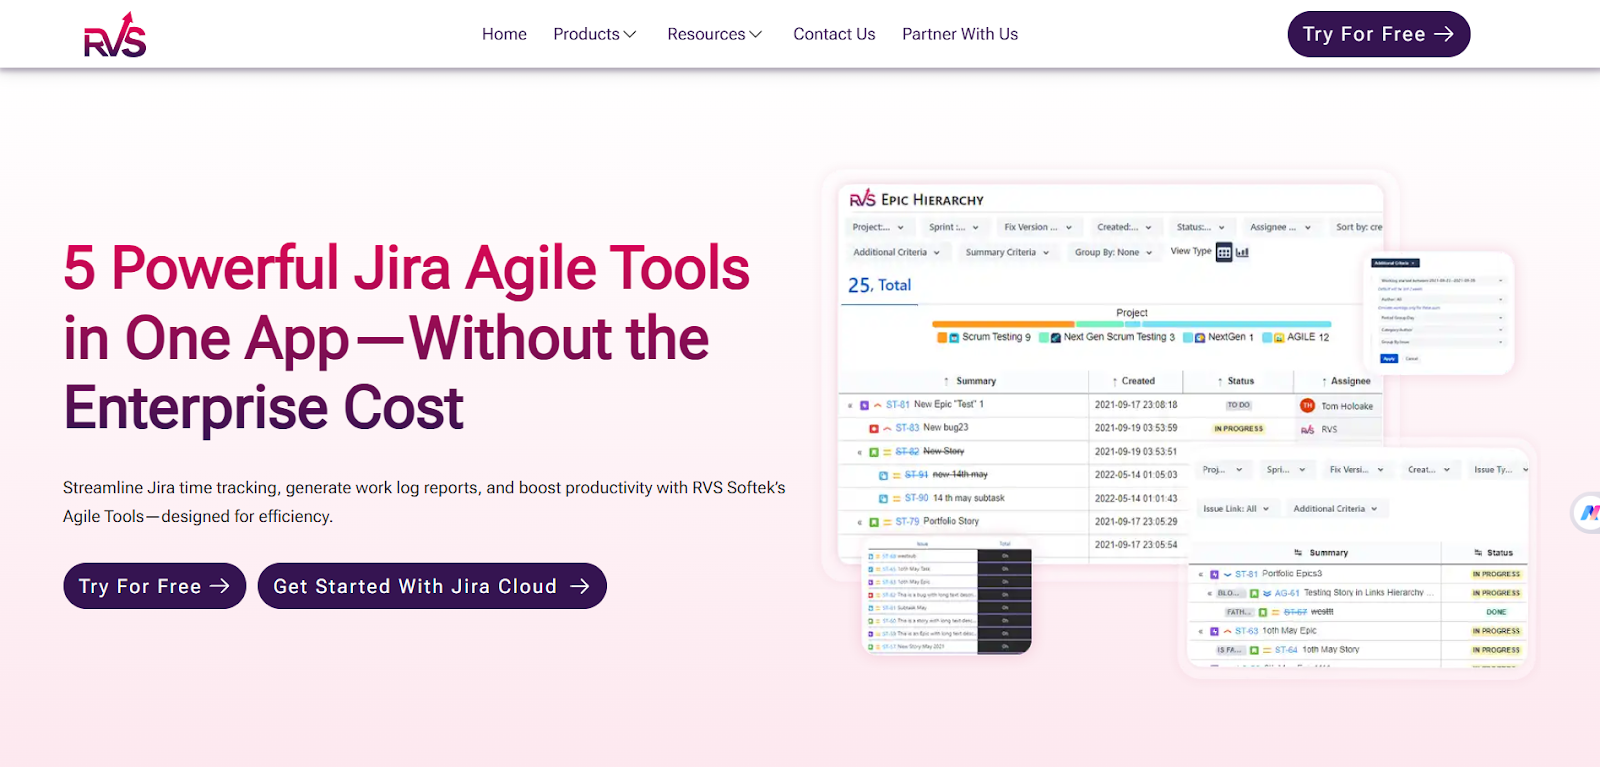Click the RVS assignee avatar in ST-83 row
Image resolution: width=1600 pixels, height=767 pixels.
1307,430
